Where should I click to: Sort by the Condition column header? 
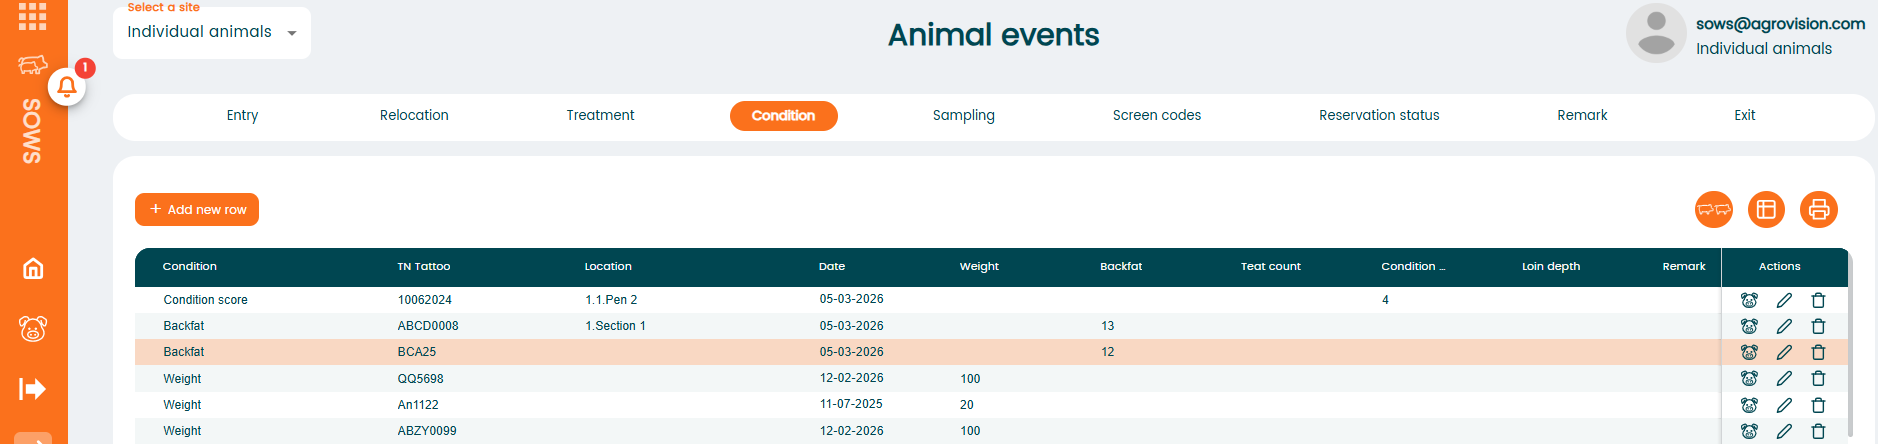point(190,266)
